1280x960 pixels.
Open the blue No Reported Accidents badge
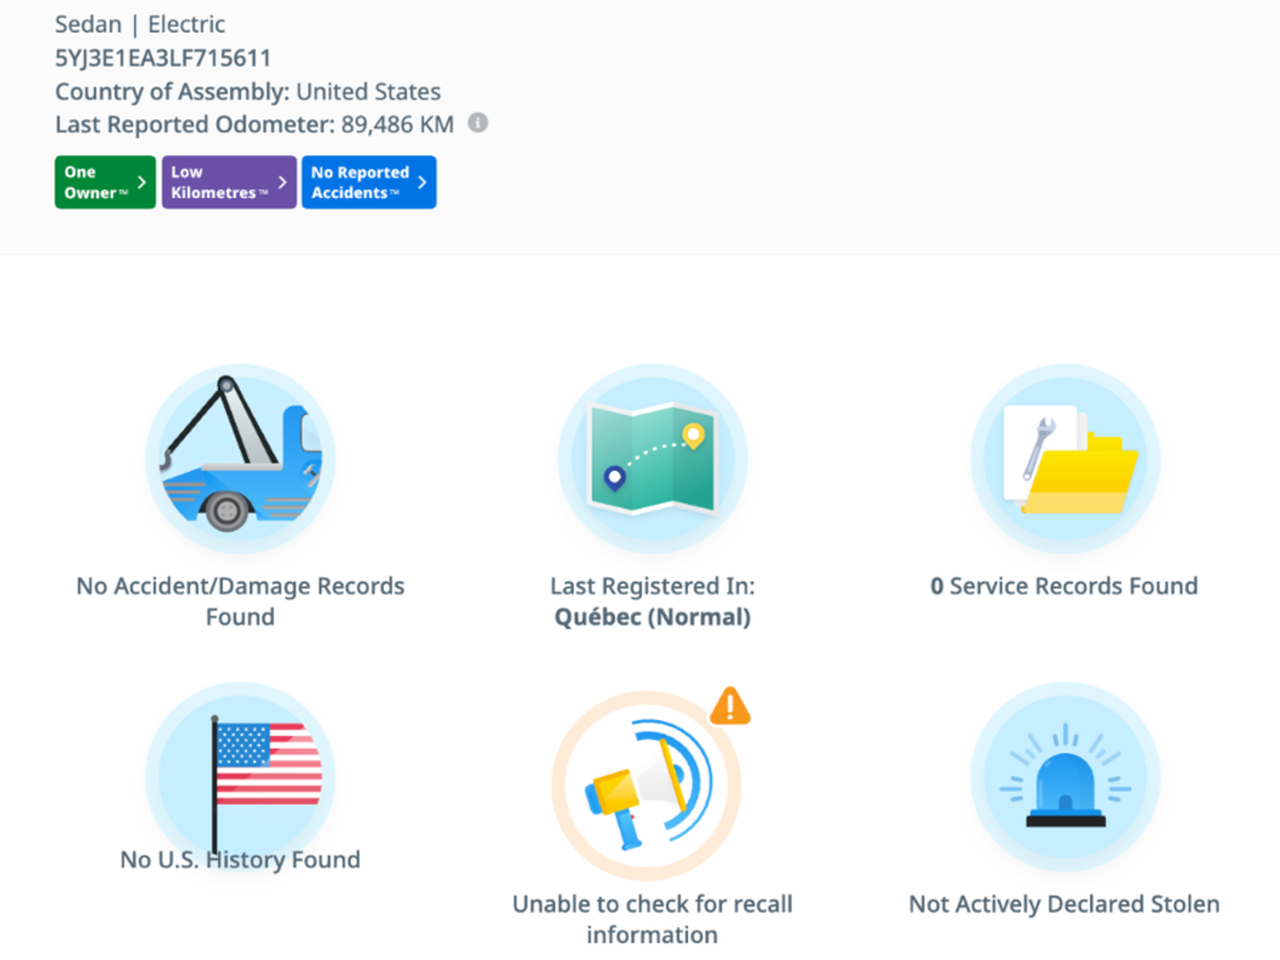pyautogui.click(x=359, y=182)
